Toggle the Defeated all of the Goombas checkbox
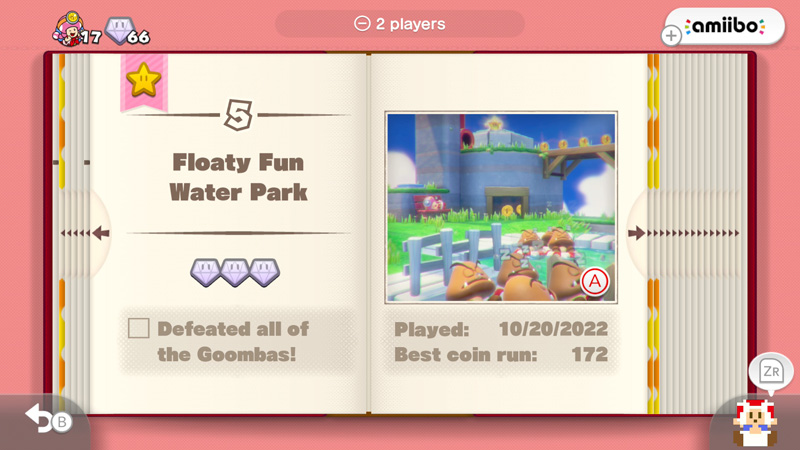 (139, 328)
